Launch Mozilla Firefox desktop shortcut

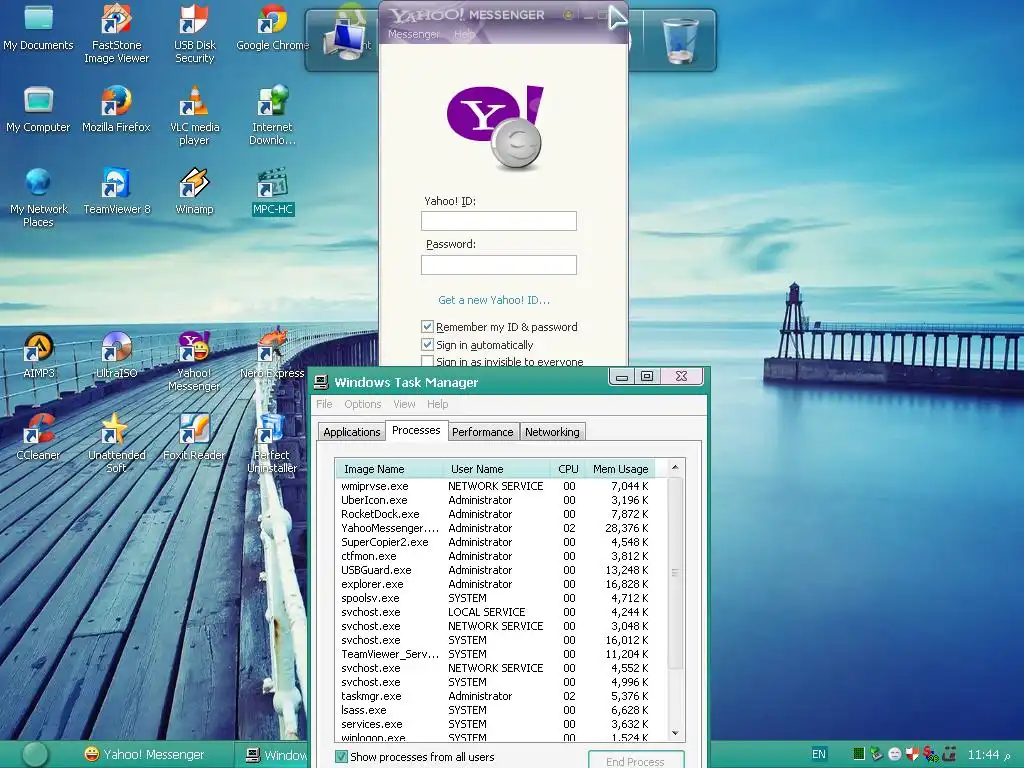pos(116,110)
